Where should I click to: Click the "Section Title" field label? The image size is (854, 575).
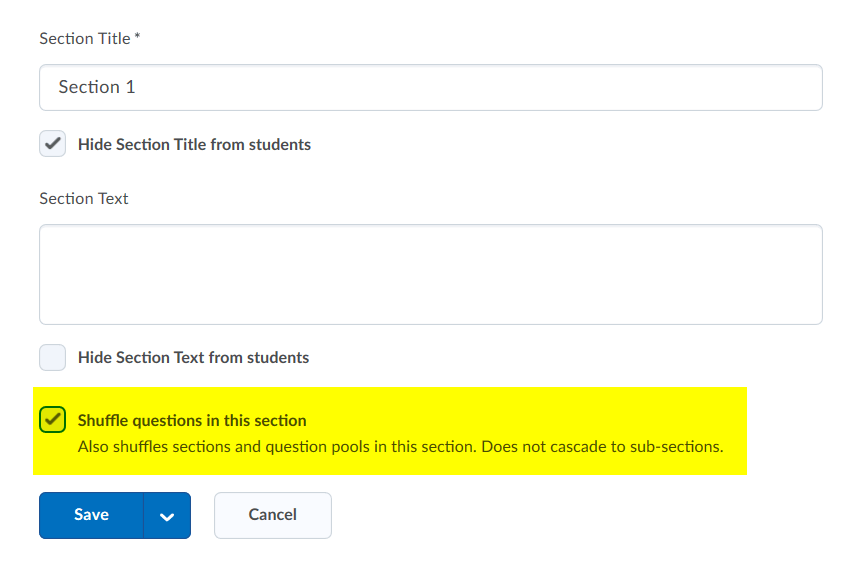coord(84,38)
